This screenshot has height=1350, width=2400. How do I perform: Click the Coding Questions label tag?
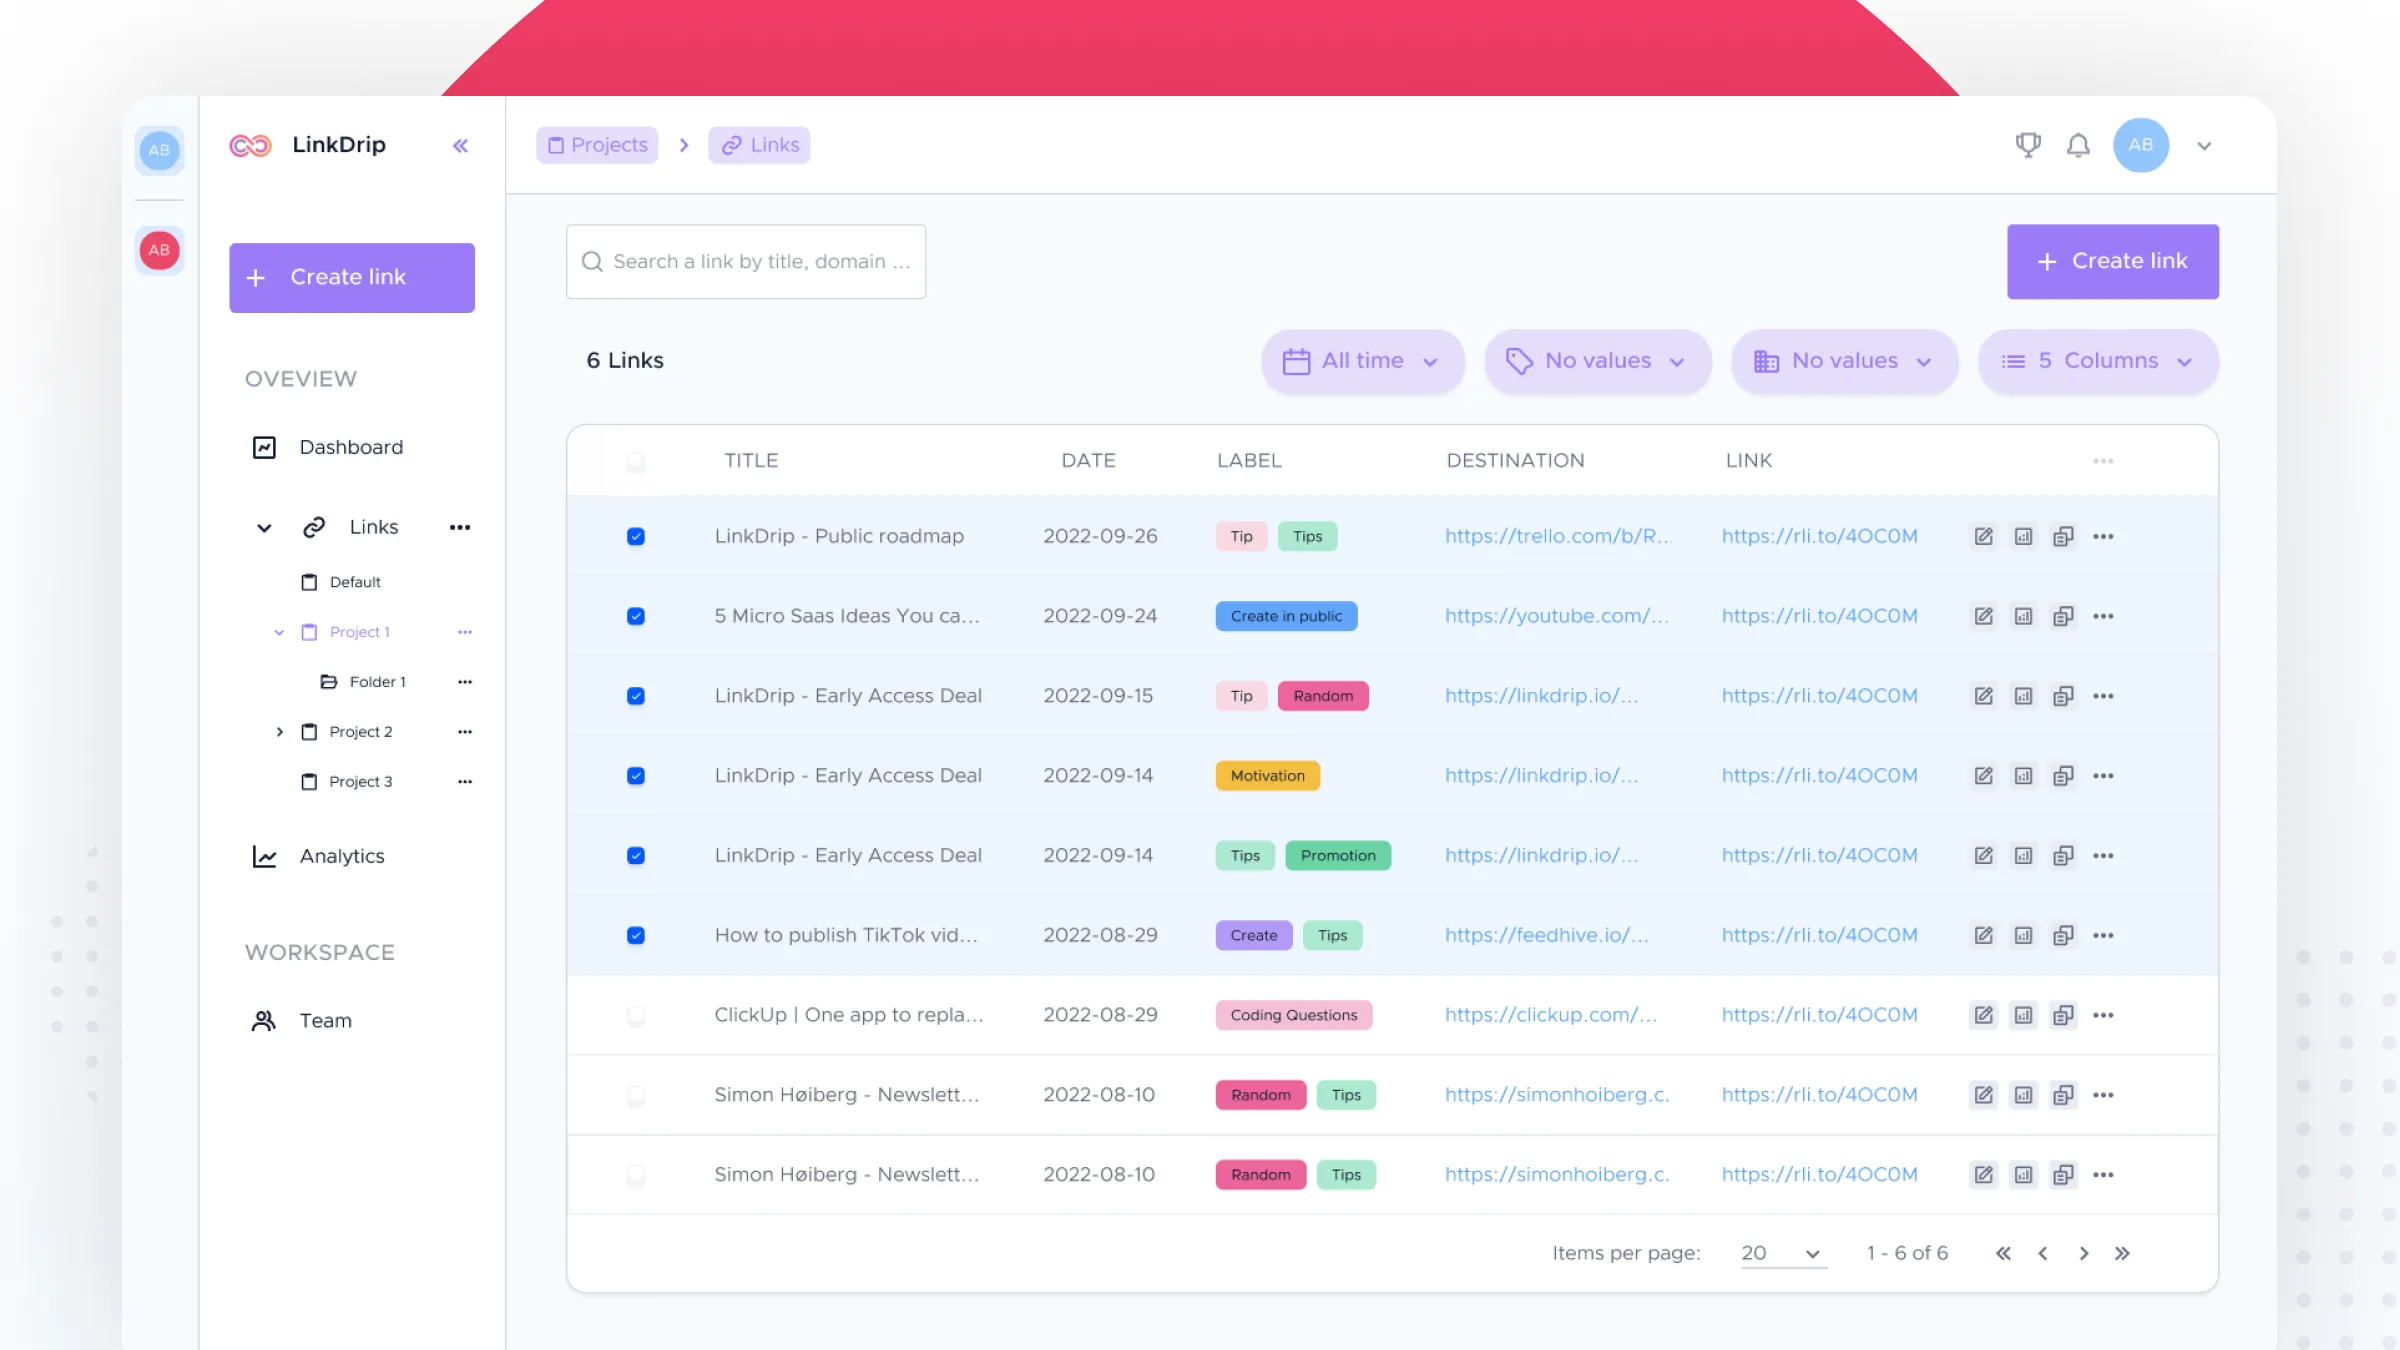tap(1293, 1015)
